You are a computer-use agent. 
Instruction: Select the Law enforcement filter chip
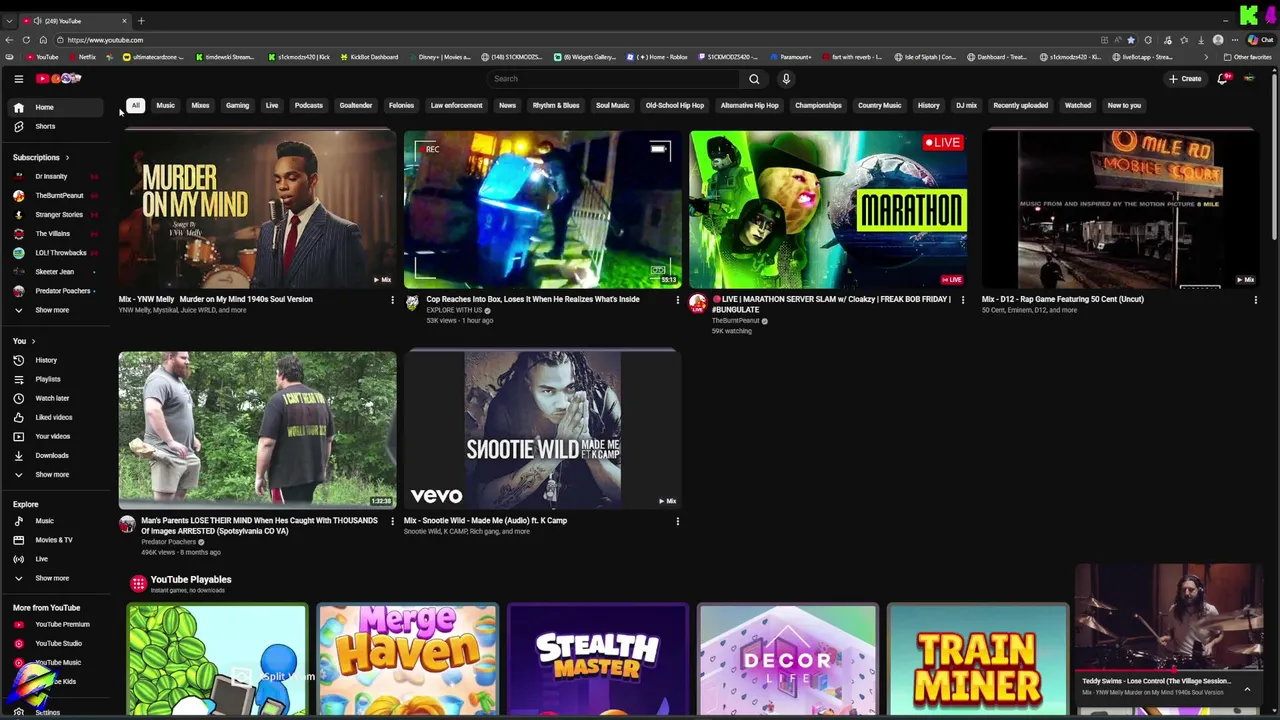[x=456, y=105]
